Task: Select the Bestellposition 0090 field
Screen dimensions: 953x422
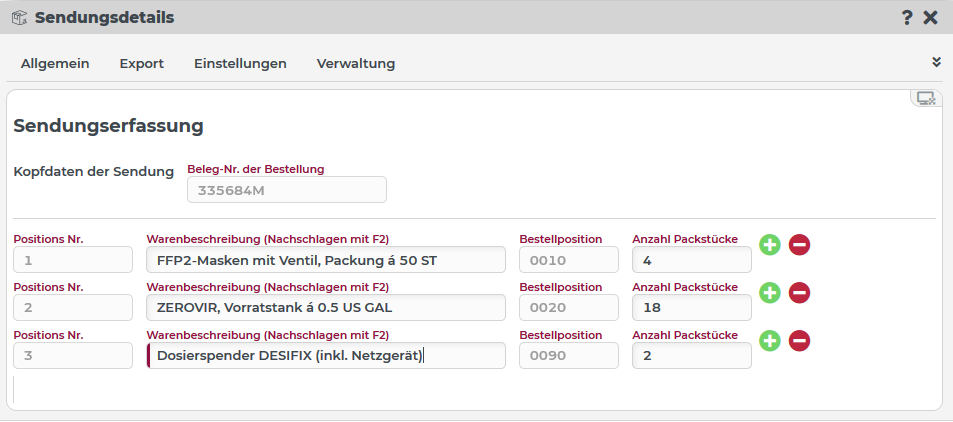Action: click(x=569, y=356)
